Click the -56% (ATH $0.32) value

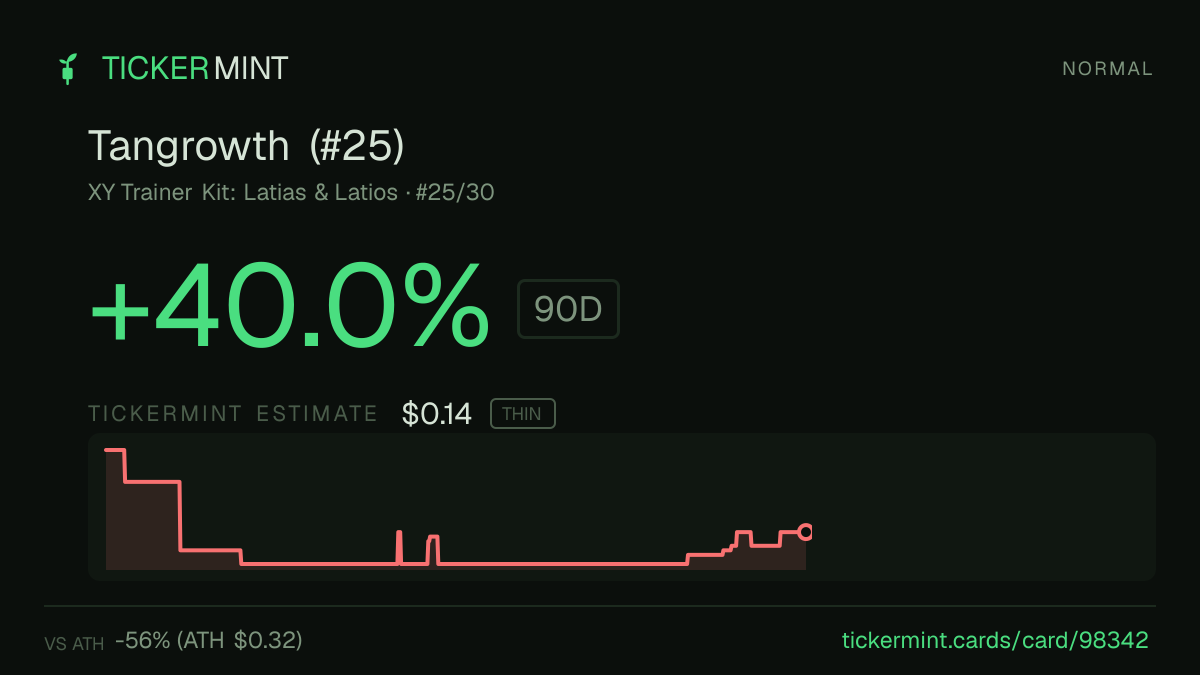[x=208, y=640]
